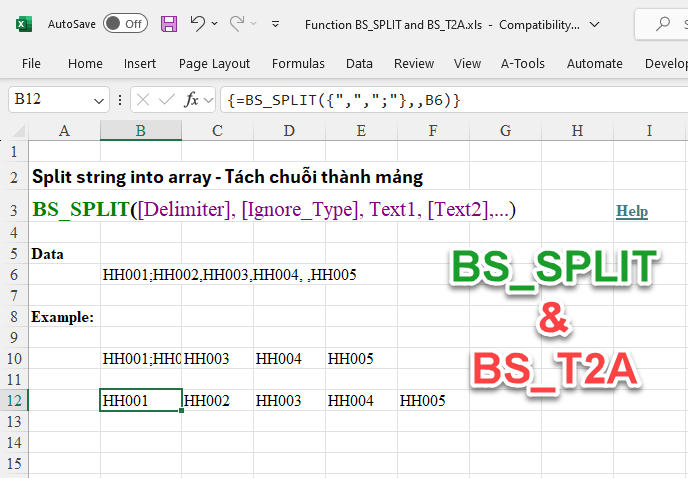Click the Select All corner triangle
The image size is (688, 478).
click(x=19, y=131)
